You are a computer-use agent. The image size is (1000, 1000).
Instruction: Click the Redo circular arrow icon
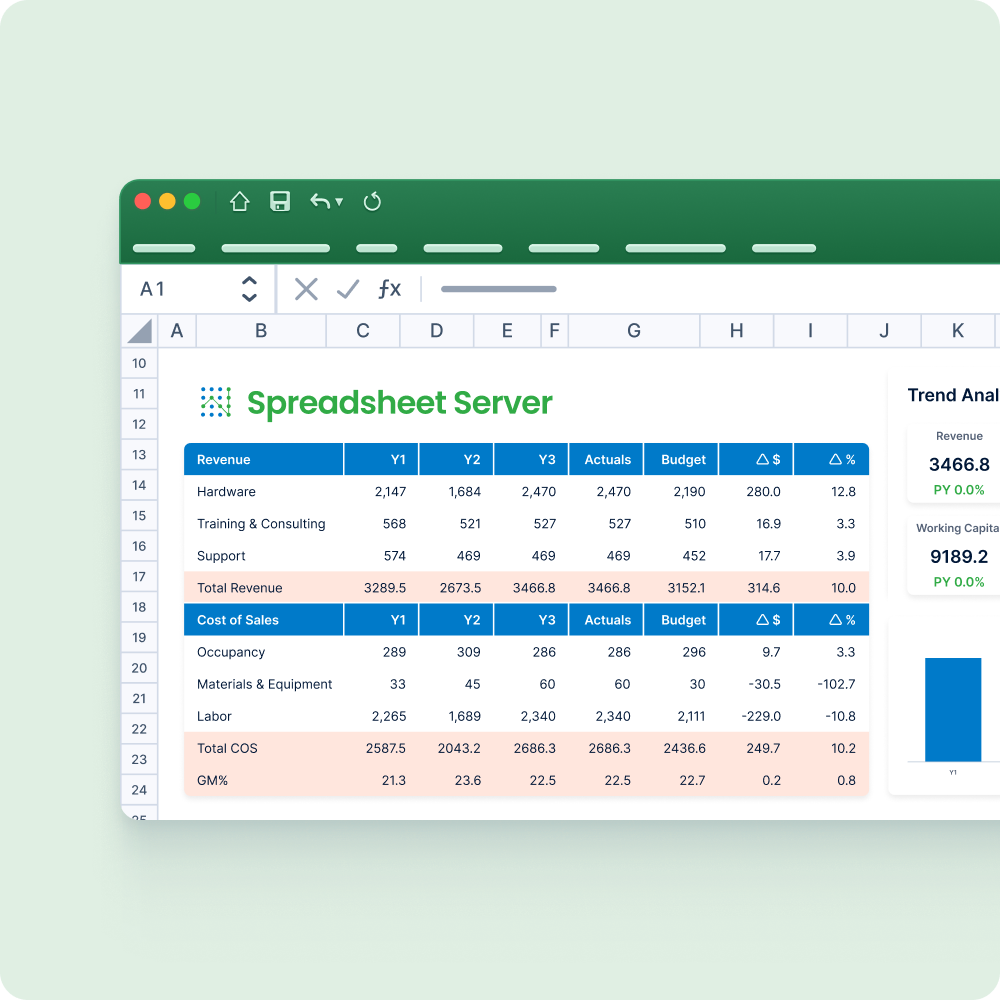[372, 201]
